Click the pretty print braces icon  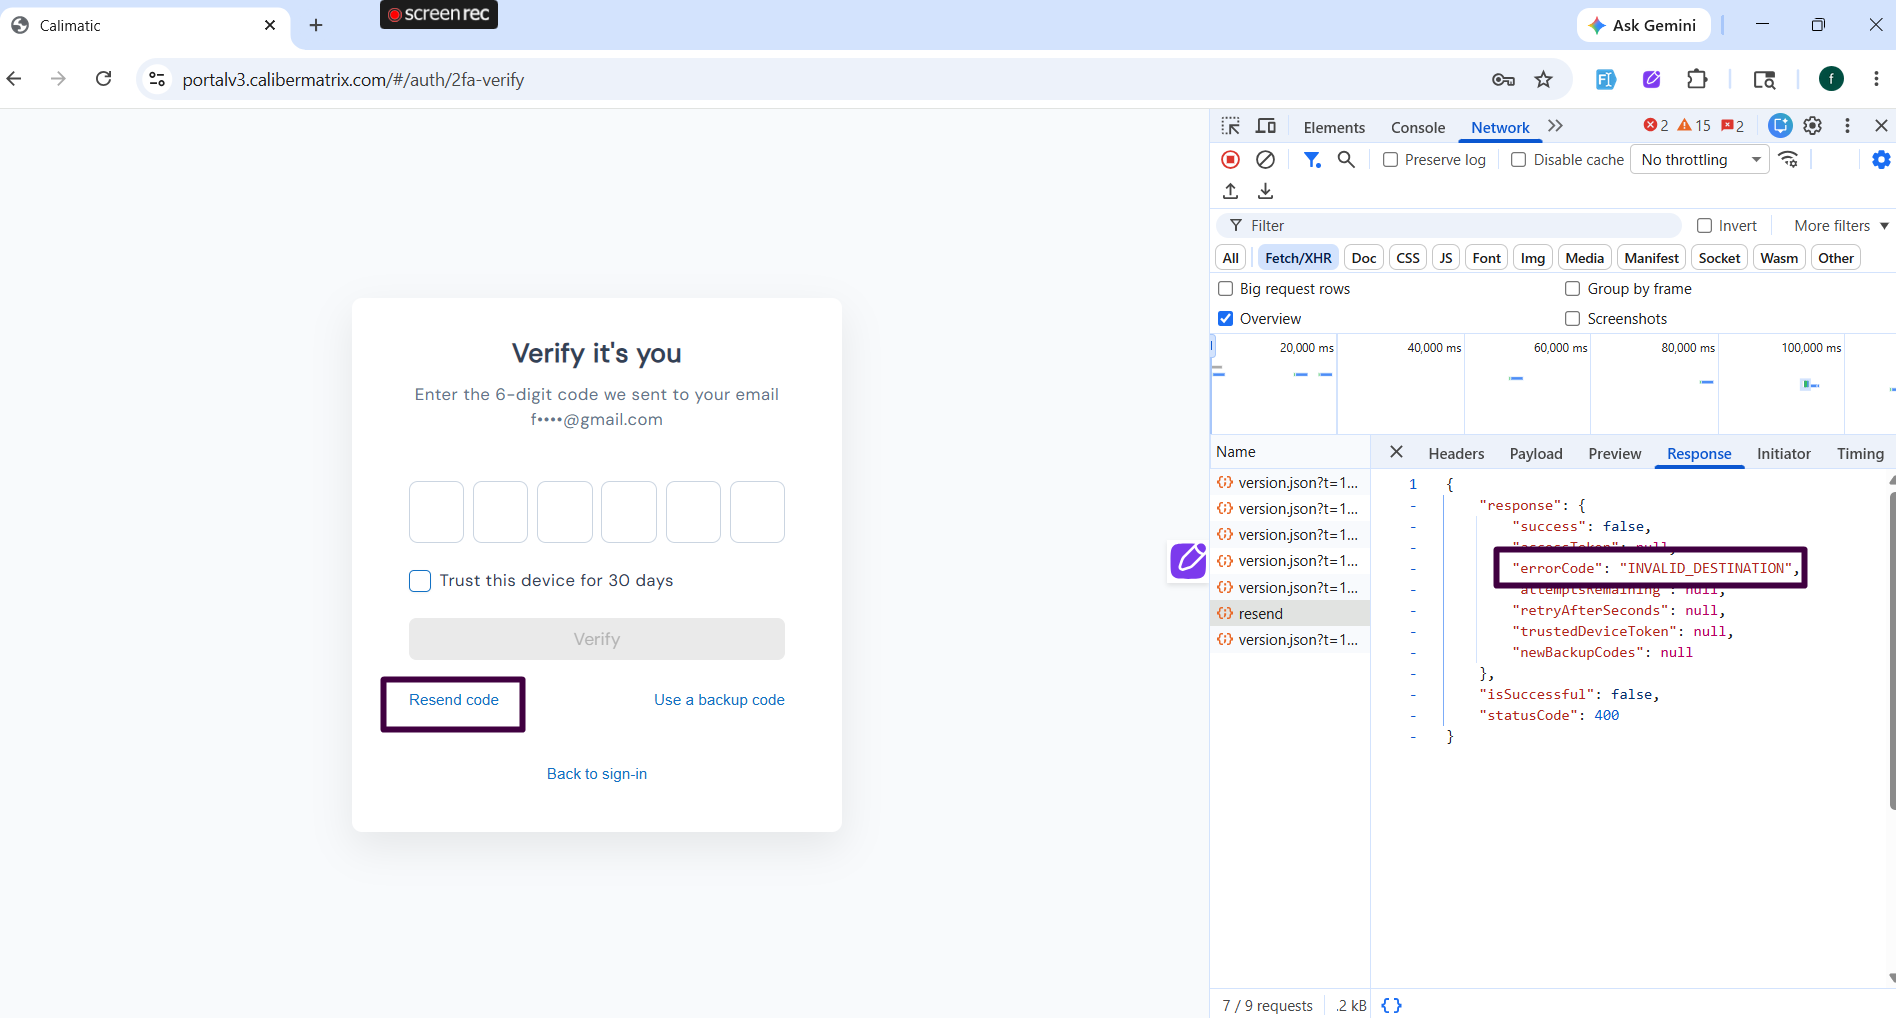click(x=1391, y=1005)
